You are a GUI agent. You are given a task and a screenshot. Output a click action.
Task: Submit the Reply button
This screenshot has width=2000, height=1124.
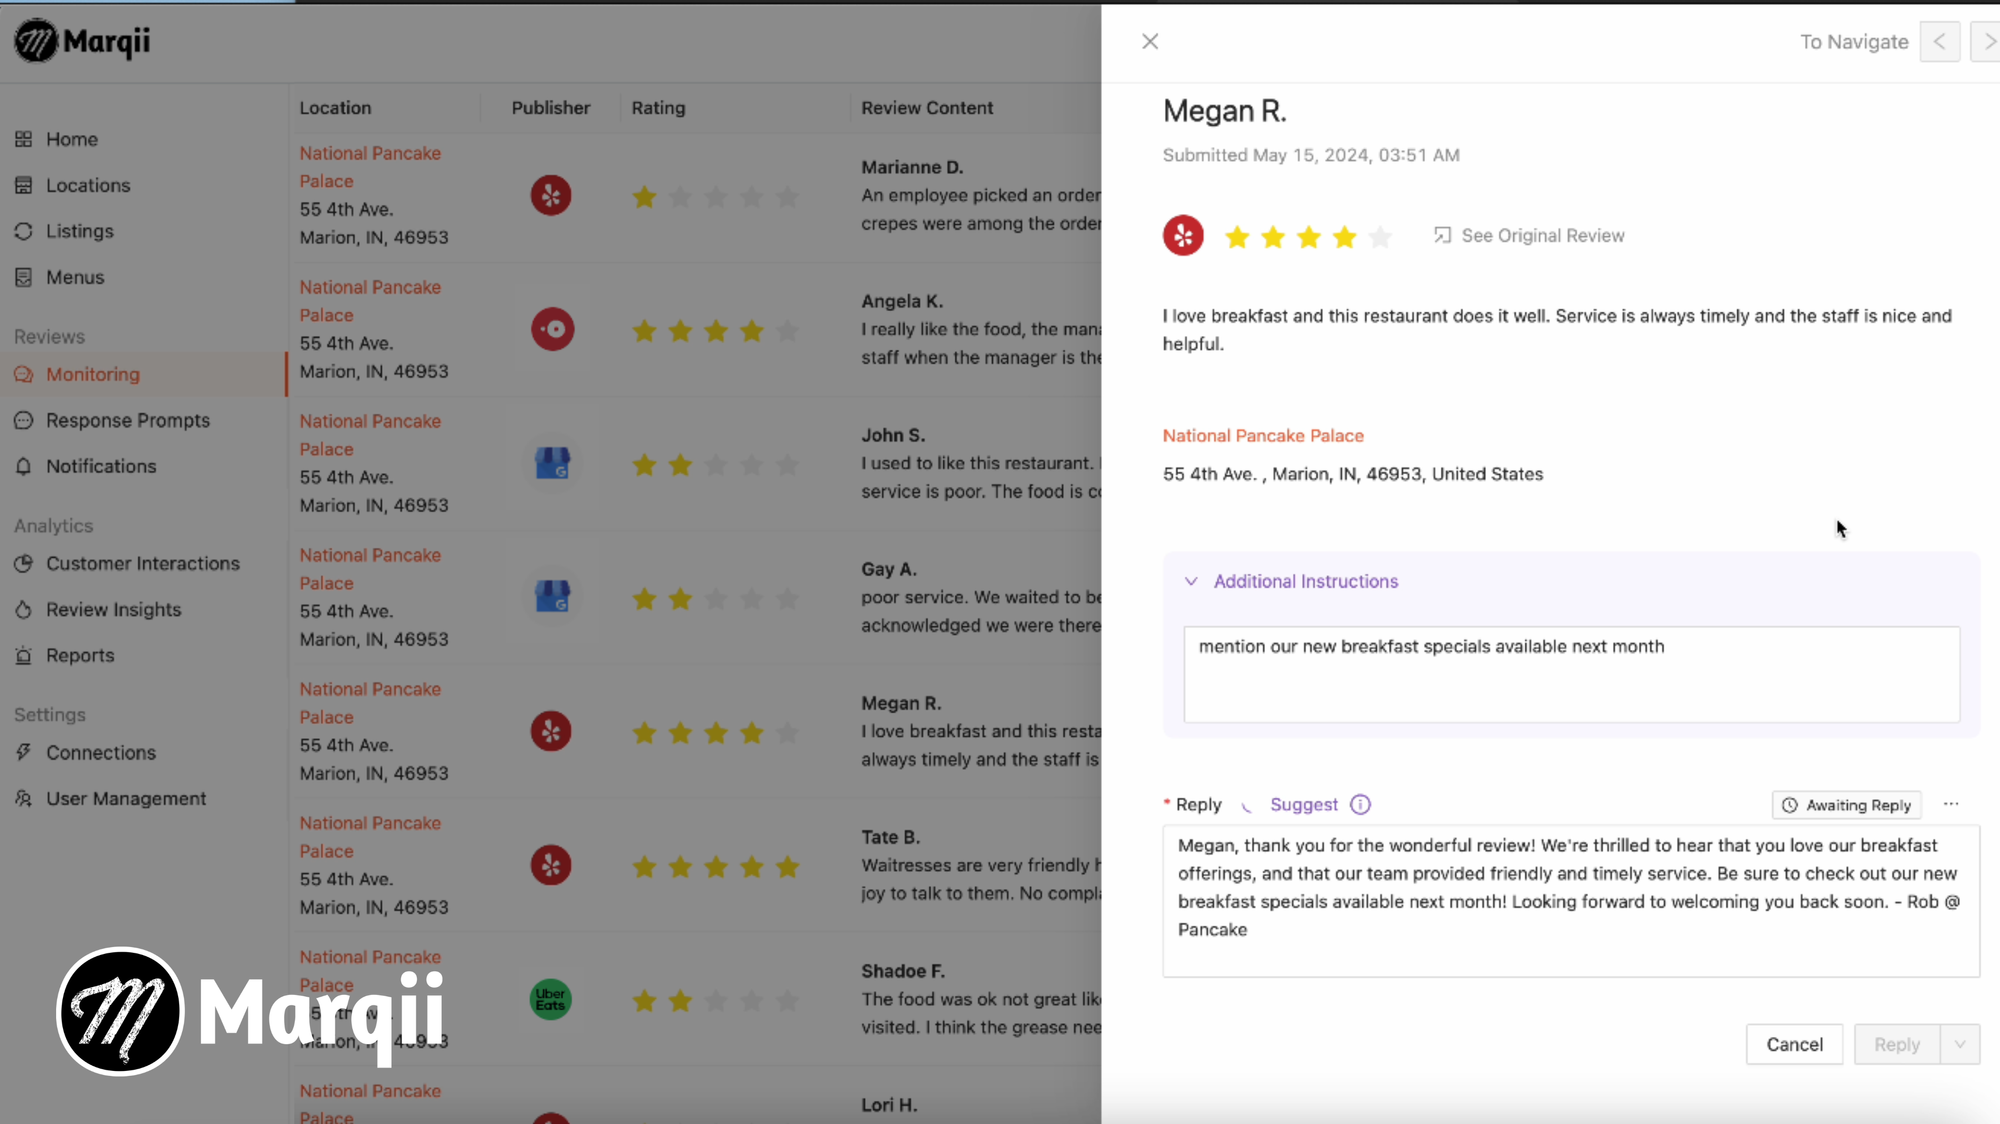pyautogui.click(x=1897, y=1044)
